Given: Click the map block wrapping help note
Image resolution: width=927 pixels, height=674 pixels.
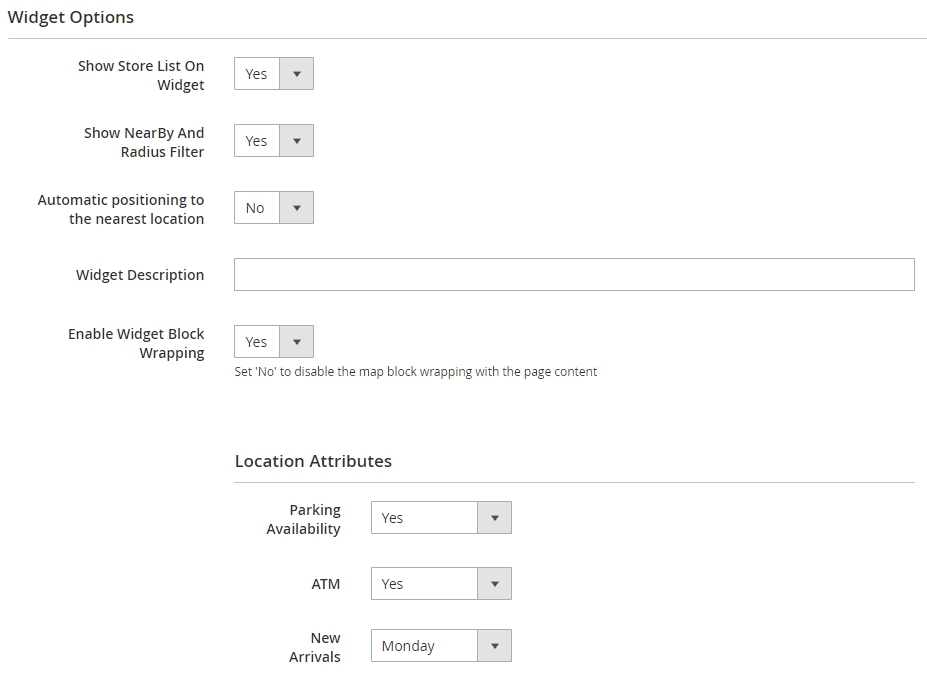Looking at the screenshot, I should 416,371.
